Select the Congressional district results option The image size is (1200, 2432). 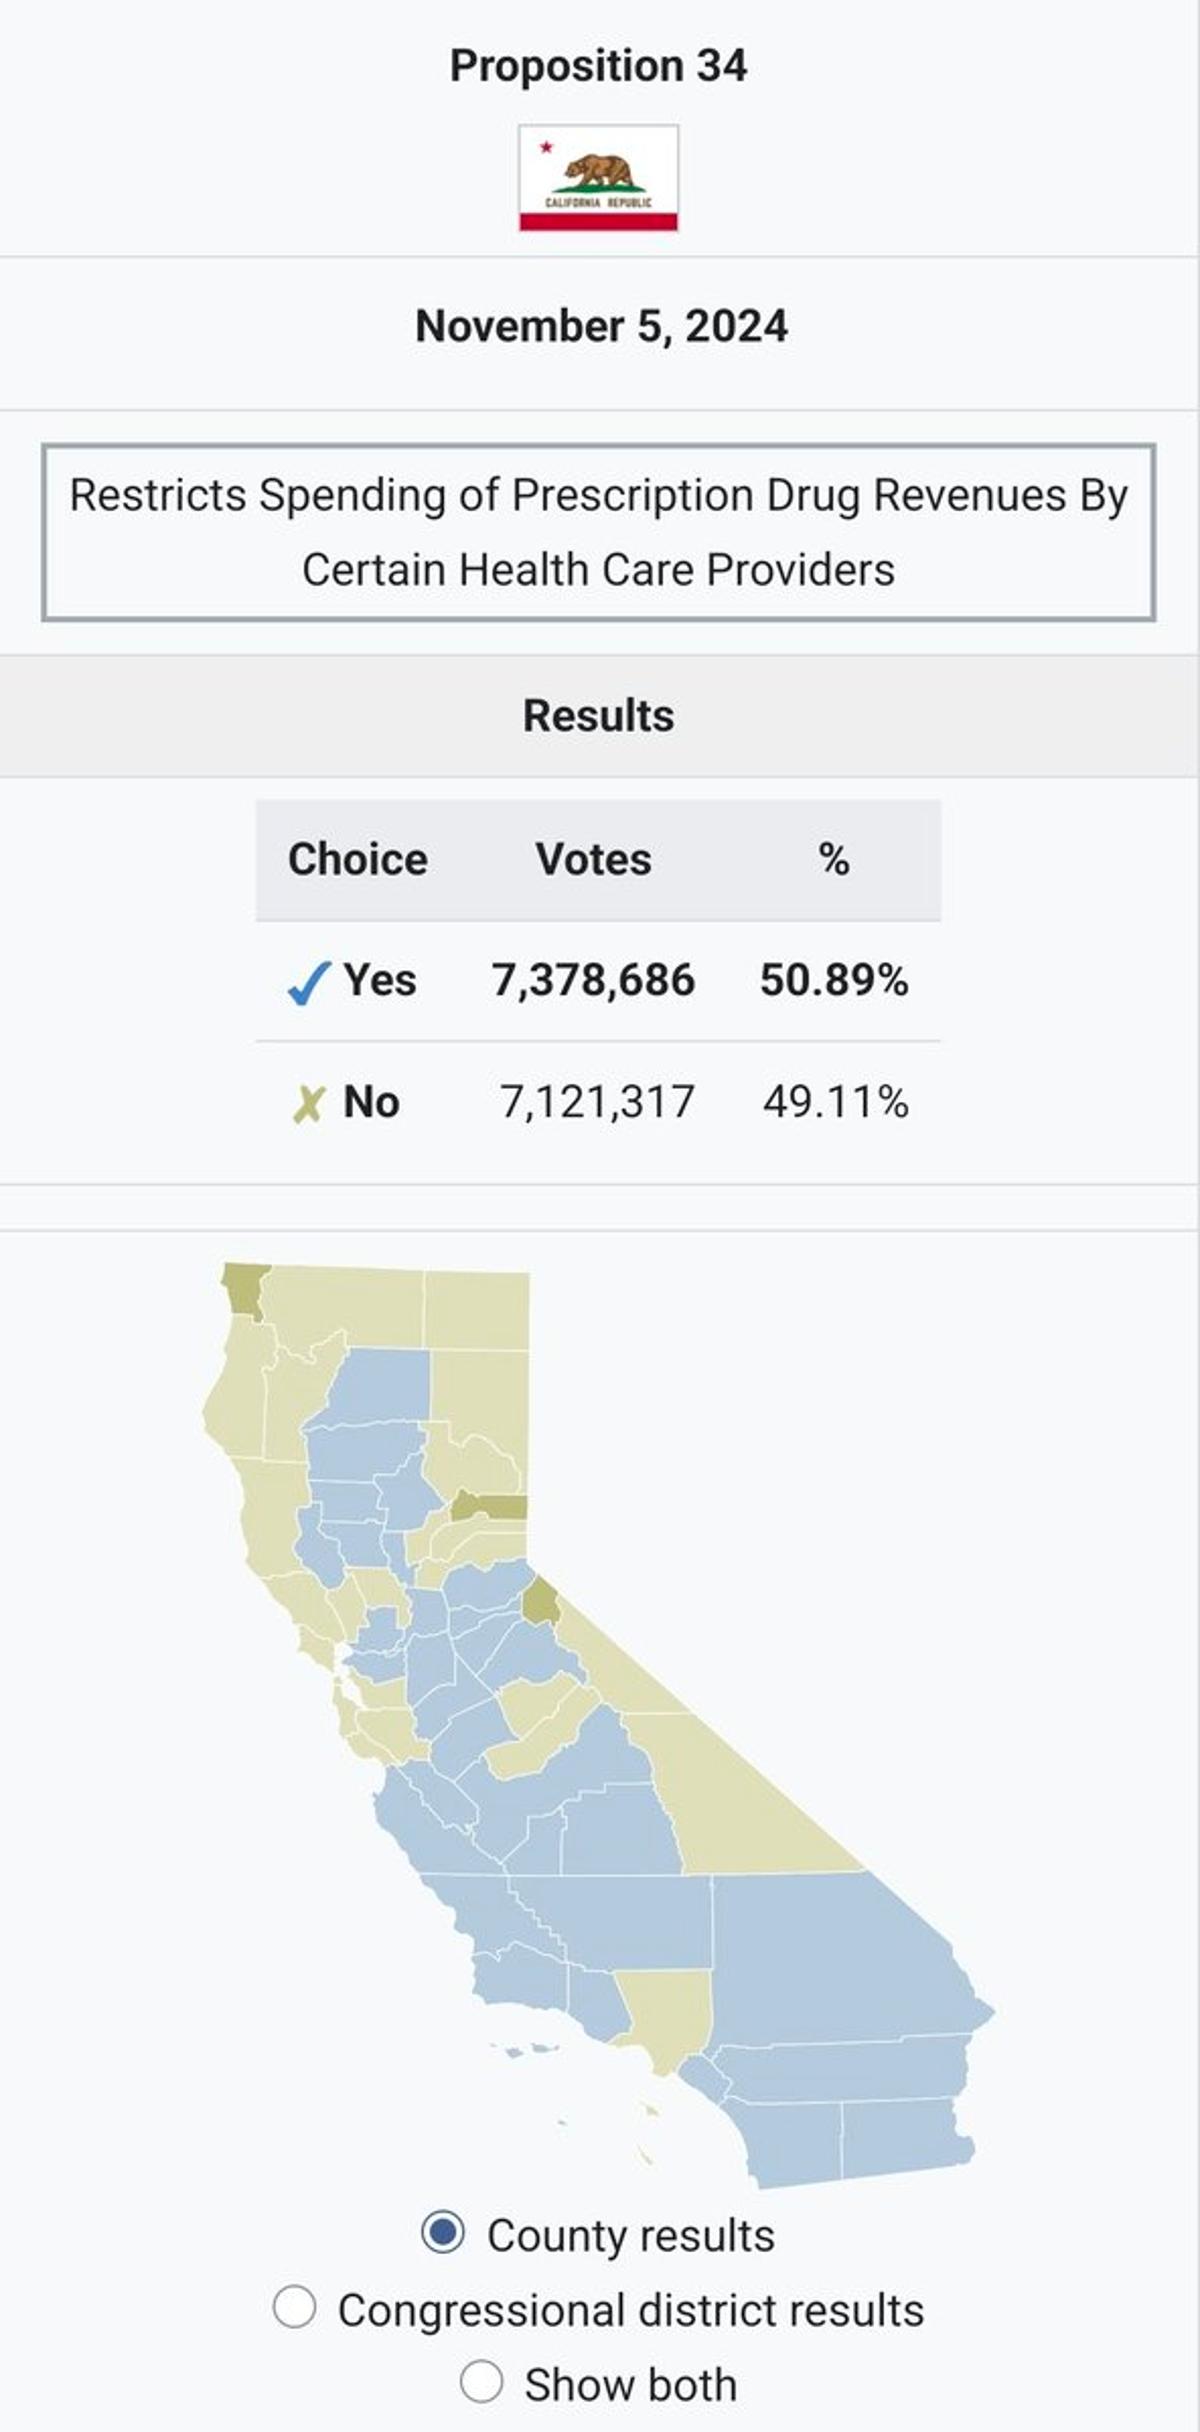295,2307
